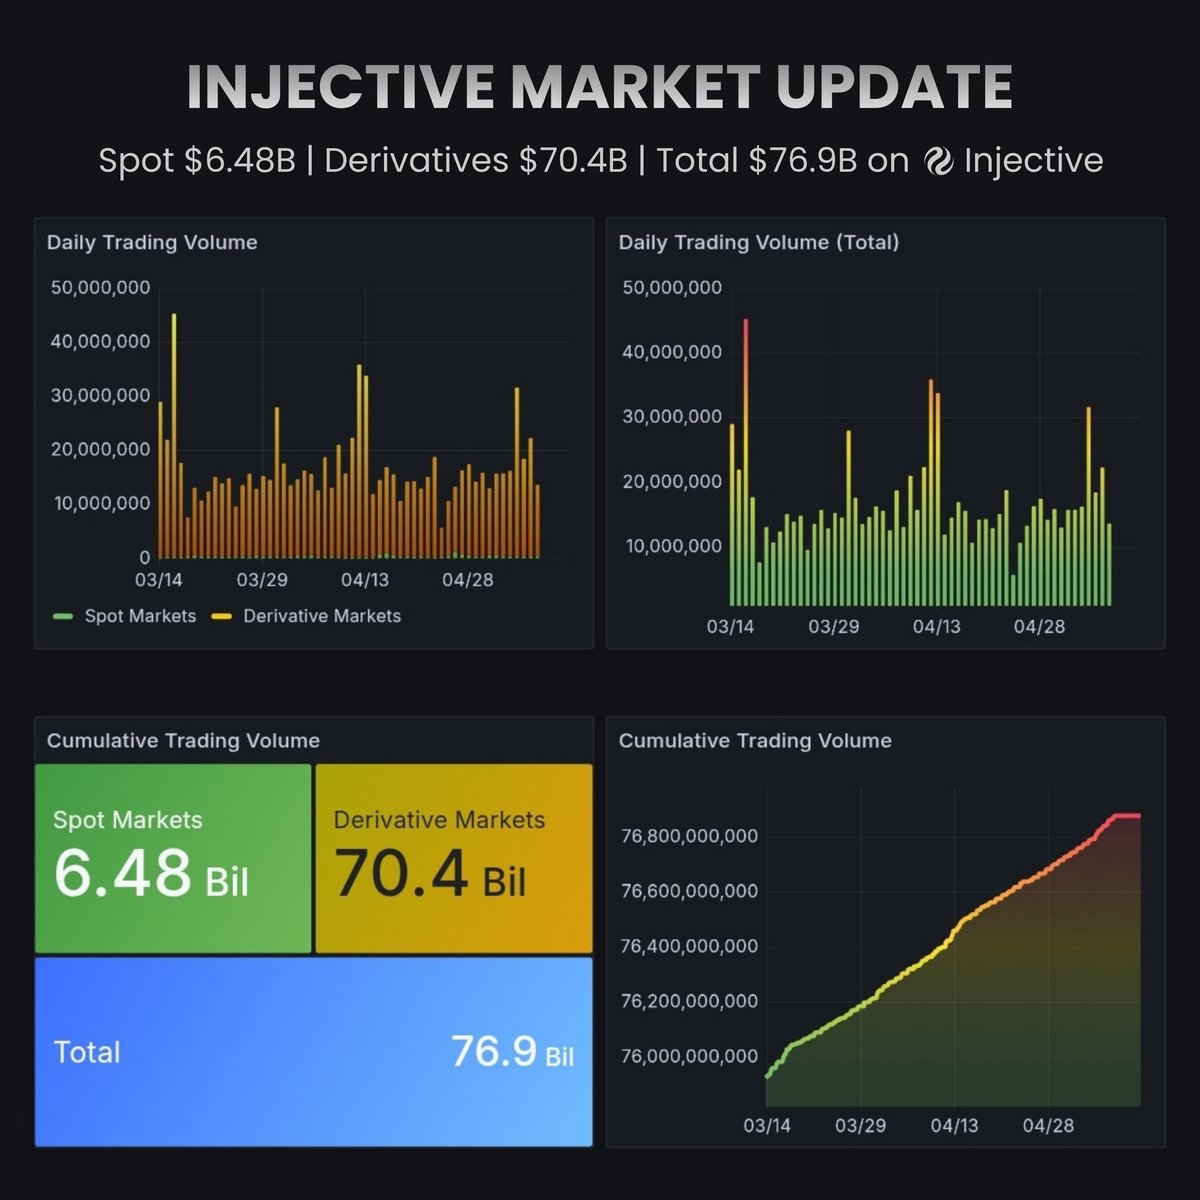Image resolution: width=1200 pixels, height=1200 pixels.
Task: Select the Derivative Markets 70.4 Bil tile
Action: [454, 858]
